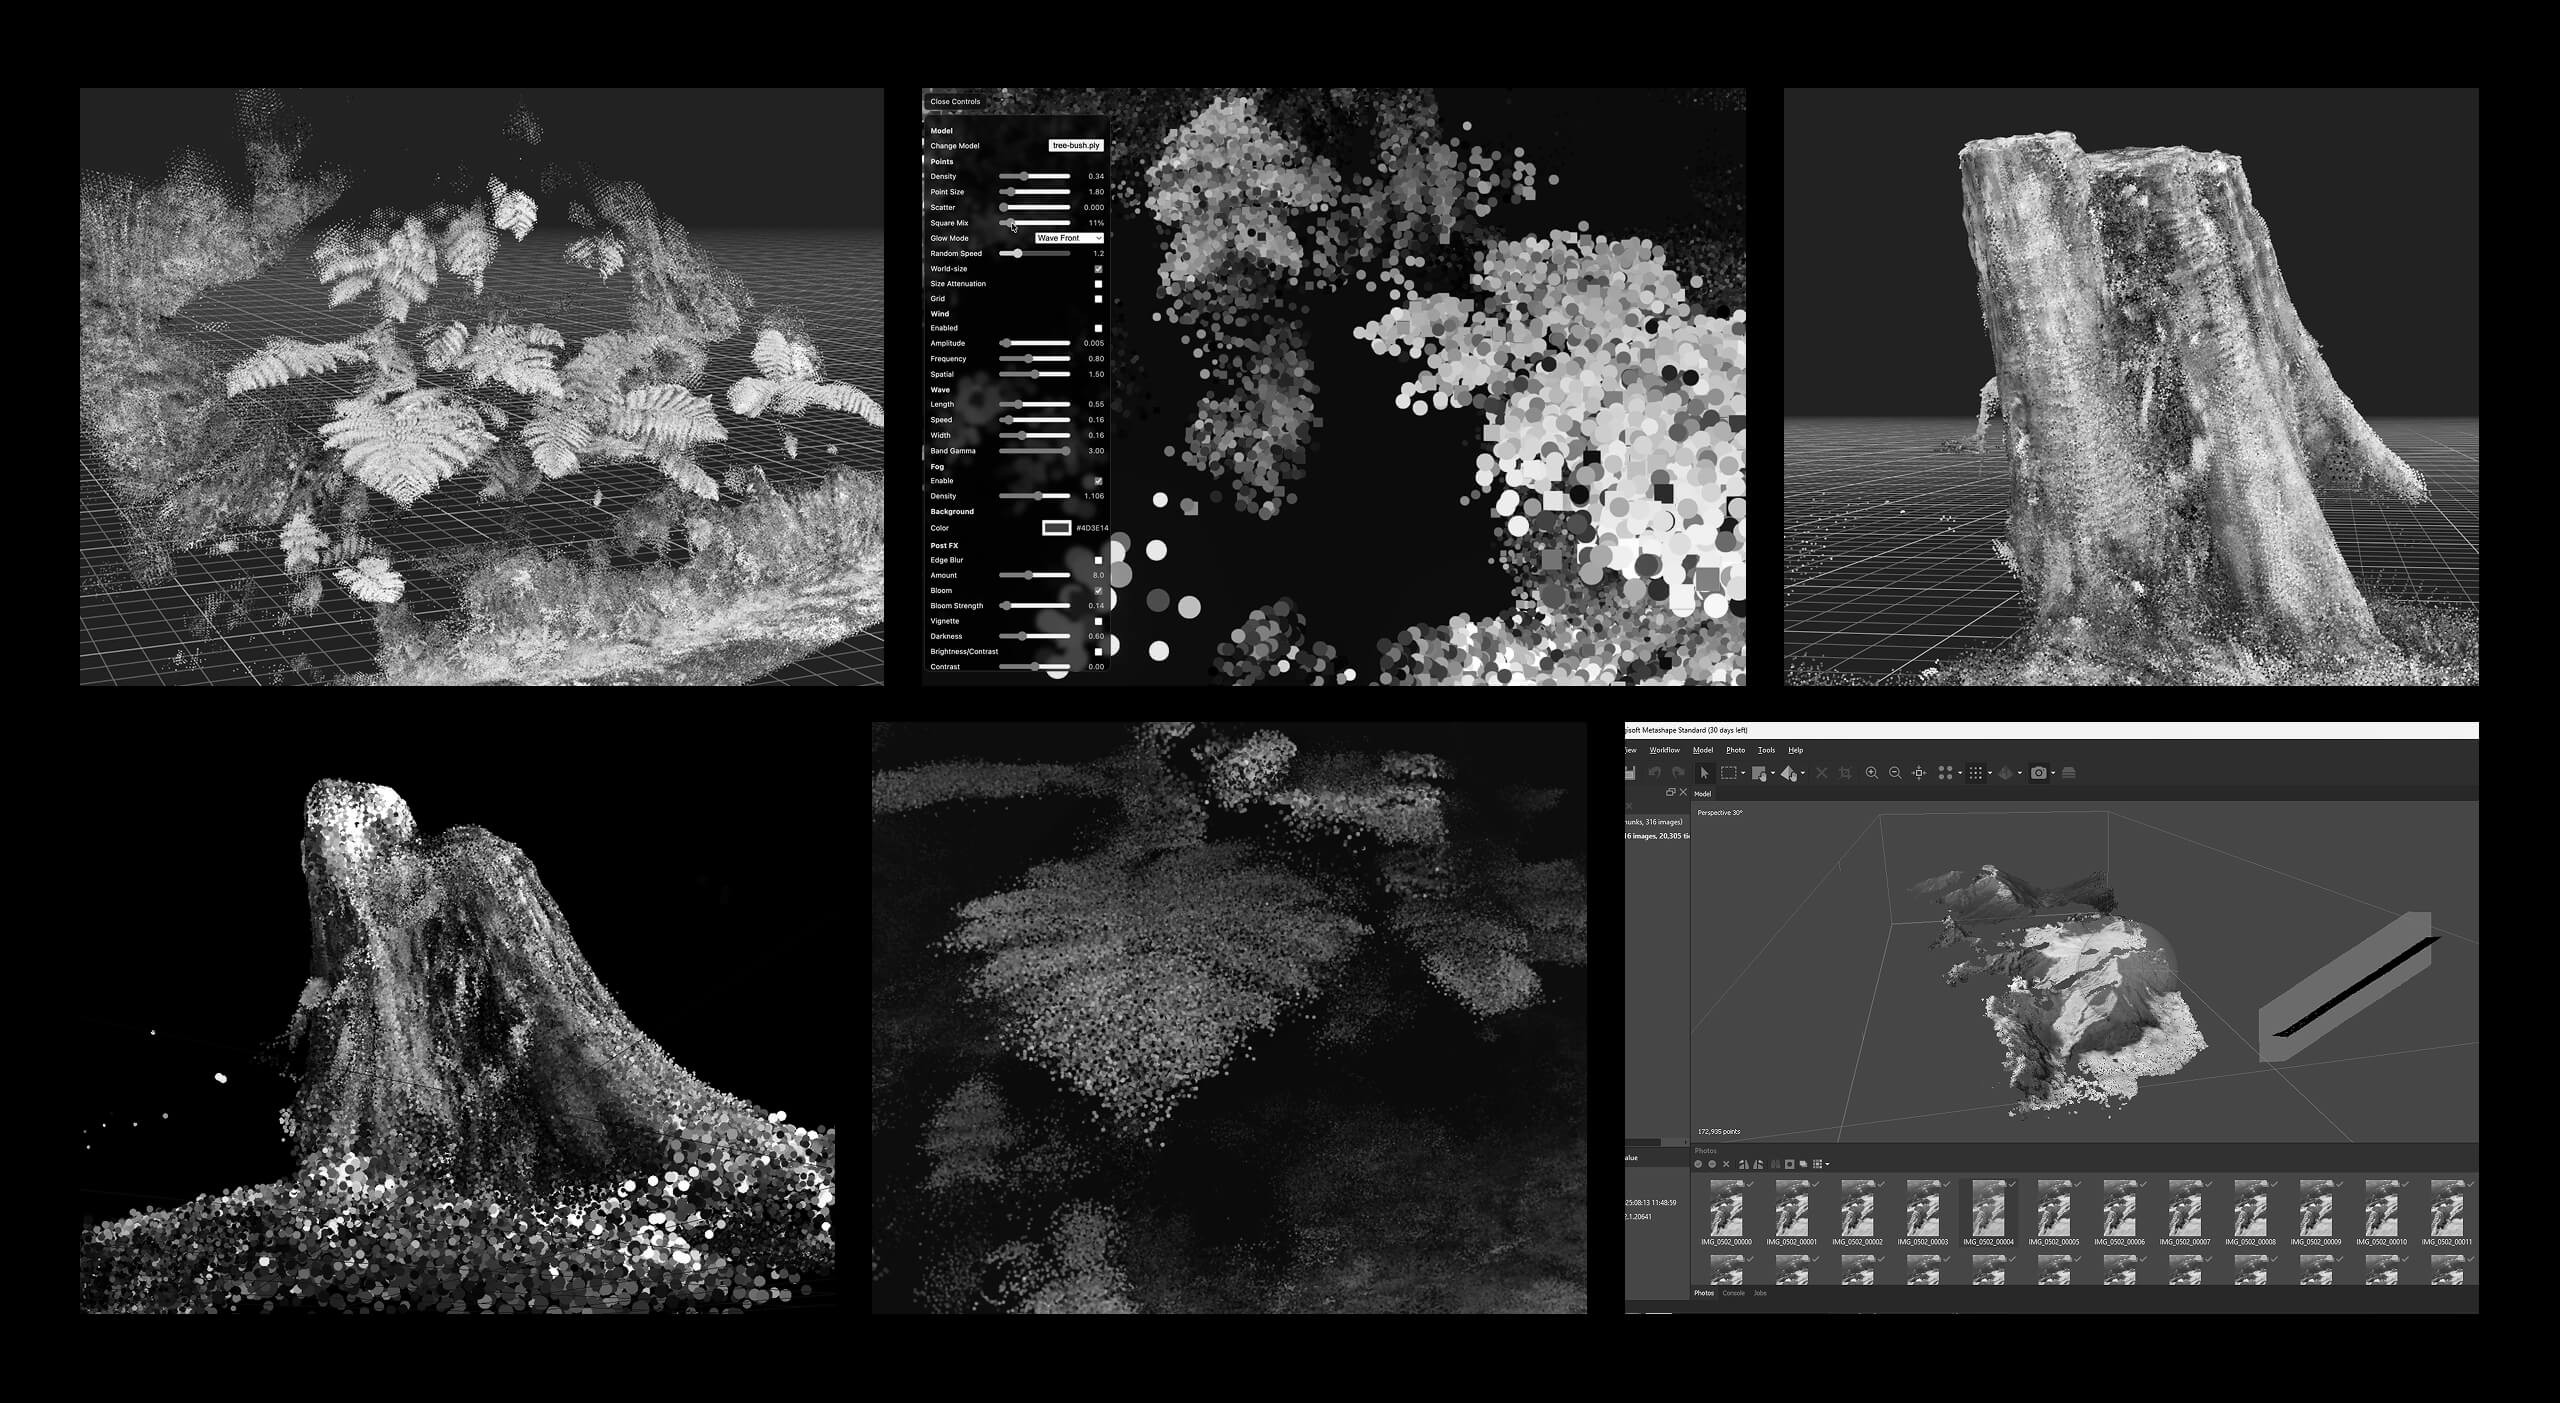Click the Background Color swatch
2560x1403 pixels.
[x=1056, y=528]
